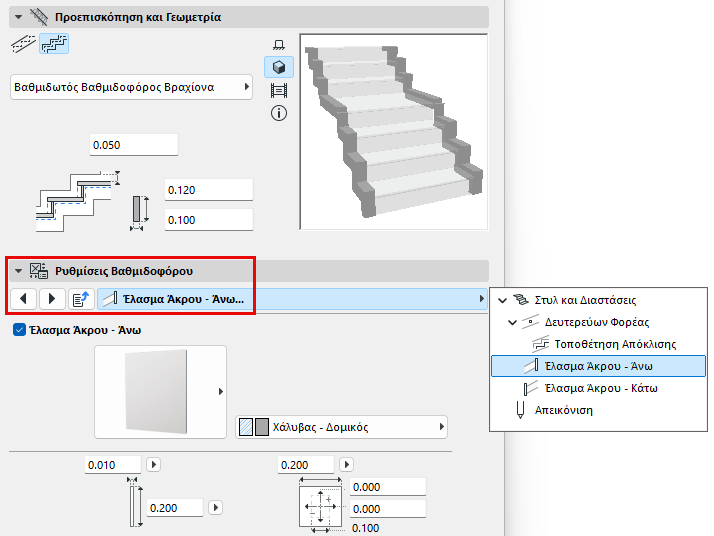Click the anchor point position diagram
This screenshot has height=536, width=714.
click(x=321, y=506)
